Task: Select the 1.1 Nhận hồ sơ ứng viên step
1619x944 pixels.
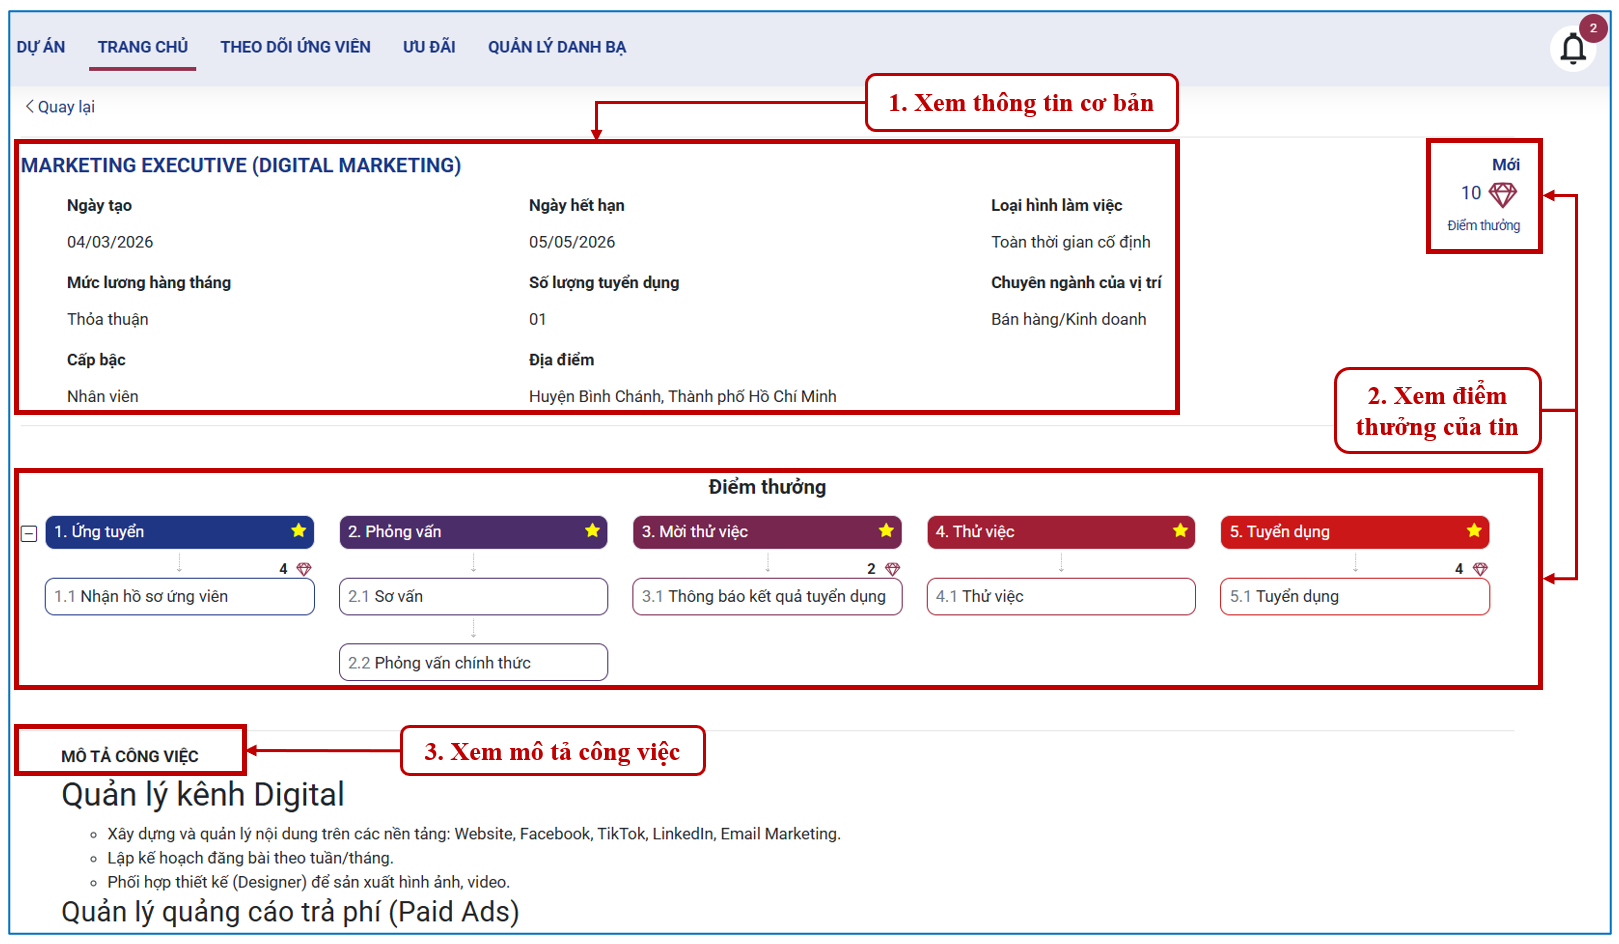Action: pyautogui.click(x=179, y=597)
